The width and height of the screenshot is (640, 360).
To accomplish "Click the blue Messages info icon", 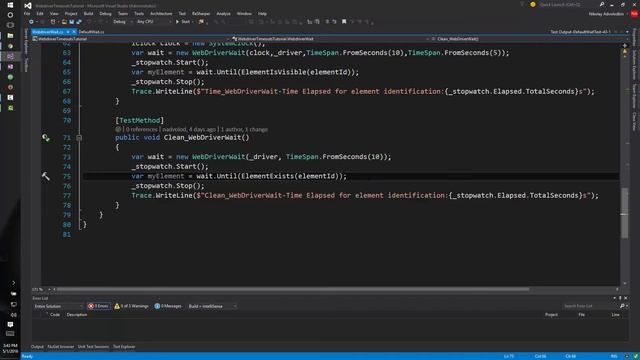I will [157, 306].
